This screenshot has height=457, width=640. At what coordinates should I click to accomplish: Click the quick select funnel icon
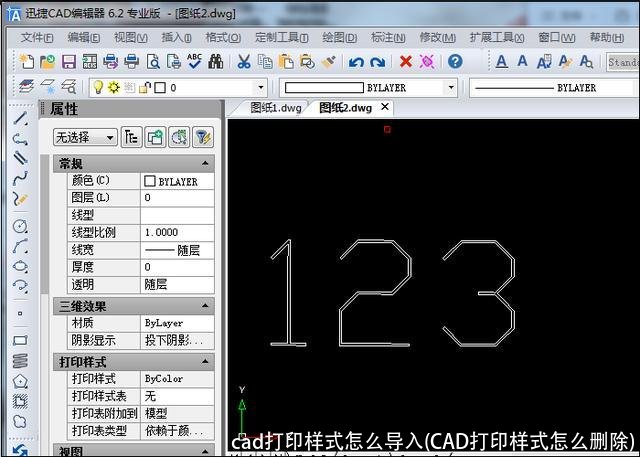203,138
